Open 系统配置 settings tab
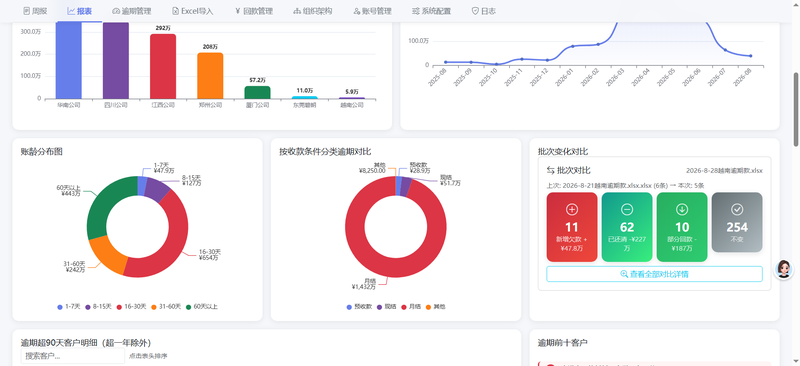The image size is (800, 366). 431,11
